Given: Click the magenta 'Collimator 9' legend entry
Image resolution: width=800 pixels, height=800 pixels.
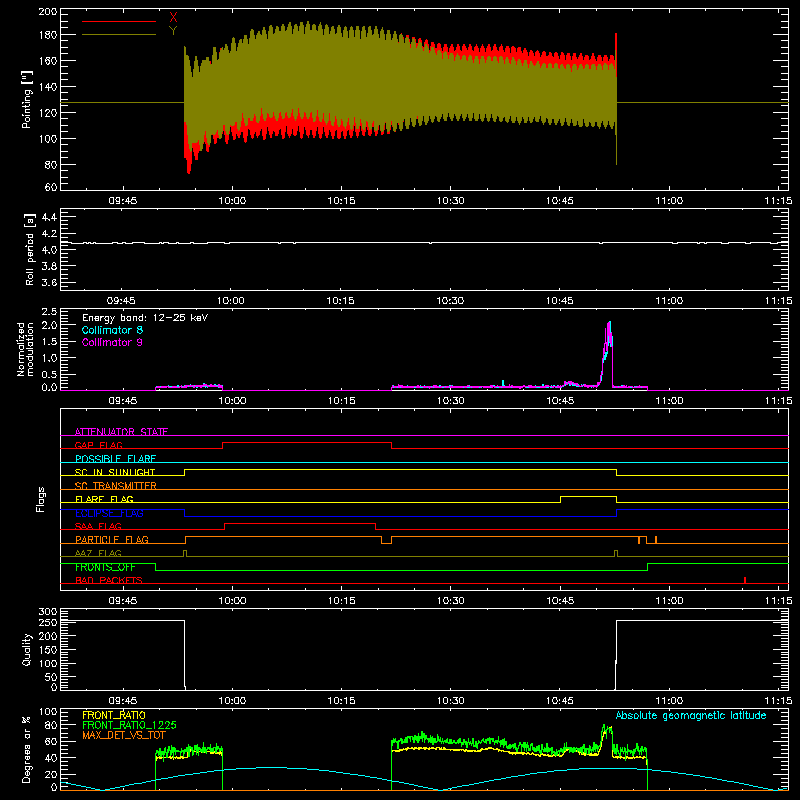Looking at the screenshot, I should point(112,342).
